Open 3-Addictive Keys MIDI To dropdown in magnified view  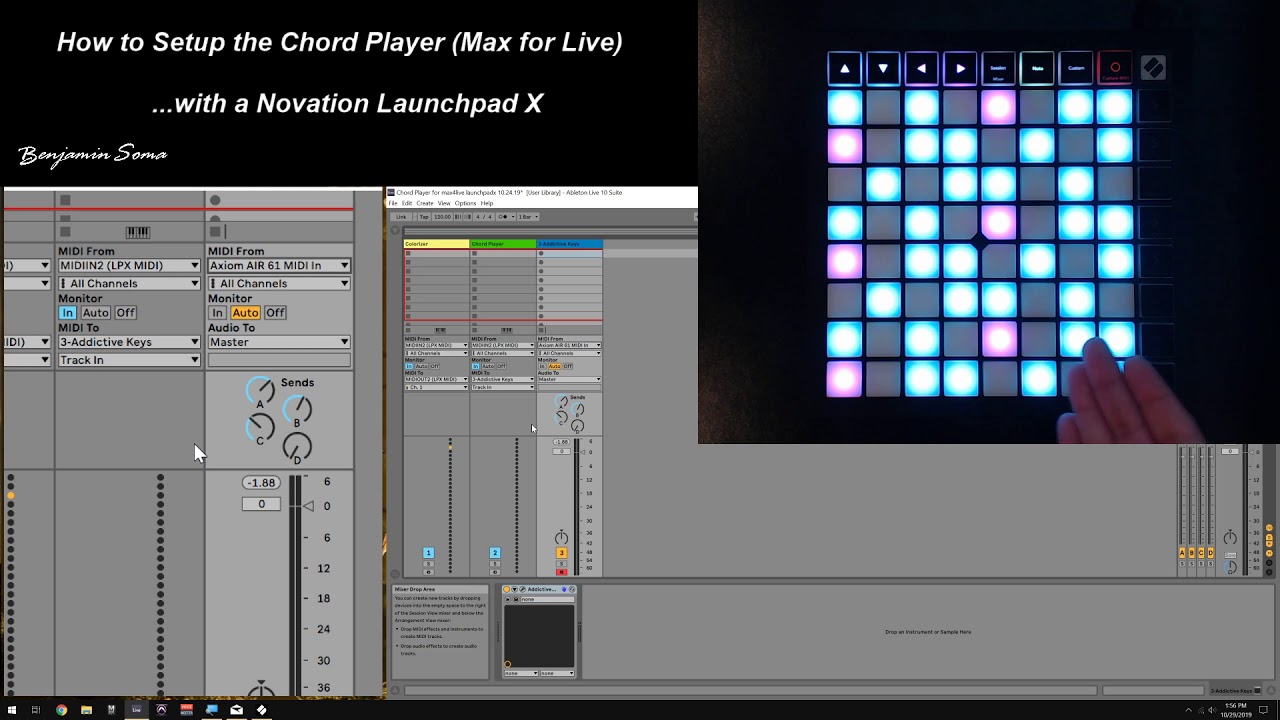click(129, 342)
